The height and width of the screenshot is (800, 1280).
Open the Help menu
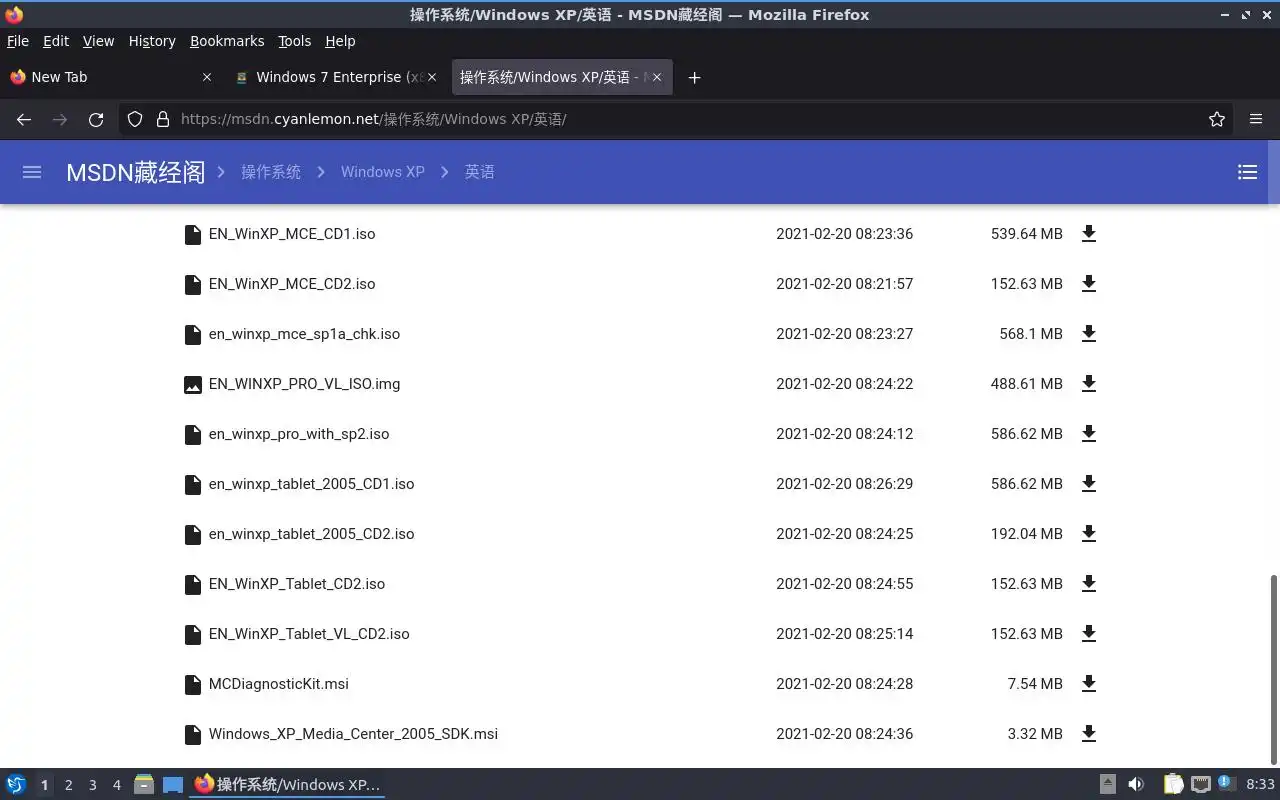340,41
